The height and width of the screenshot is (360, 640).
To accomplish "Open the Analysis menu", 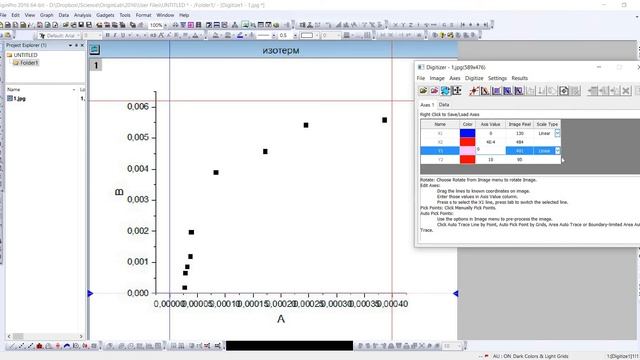I will (x=82, y=15).
